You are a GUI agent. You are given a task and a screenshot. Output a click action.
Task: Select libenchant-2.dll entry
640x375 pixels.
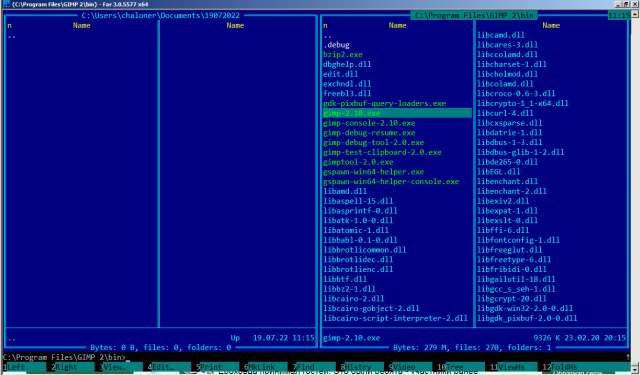(511, 191)
